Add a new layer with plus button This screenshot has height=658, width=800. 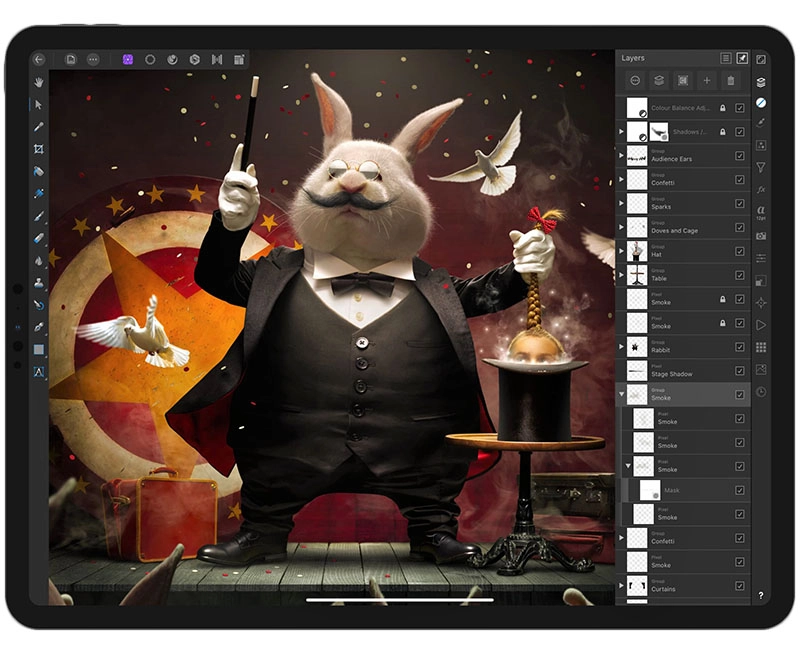(x=707, y=80)
